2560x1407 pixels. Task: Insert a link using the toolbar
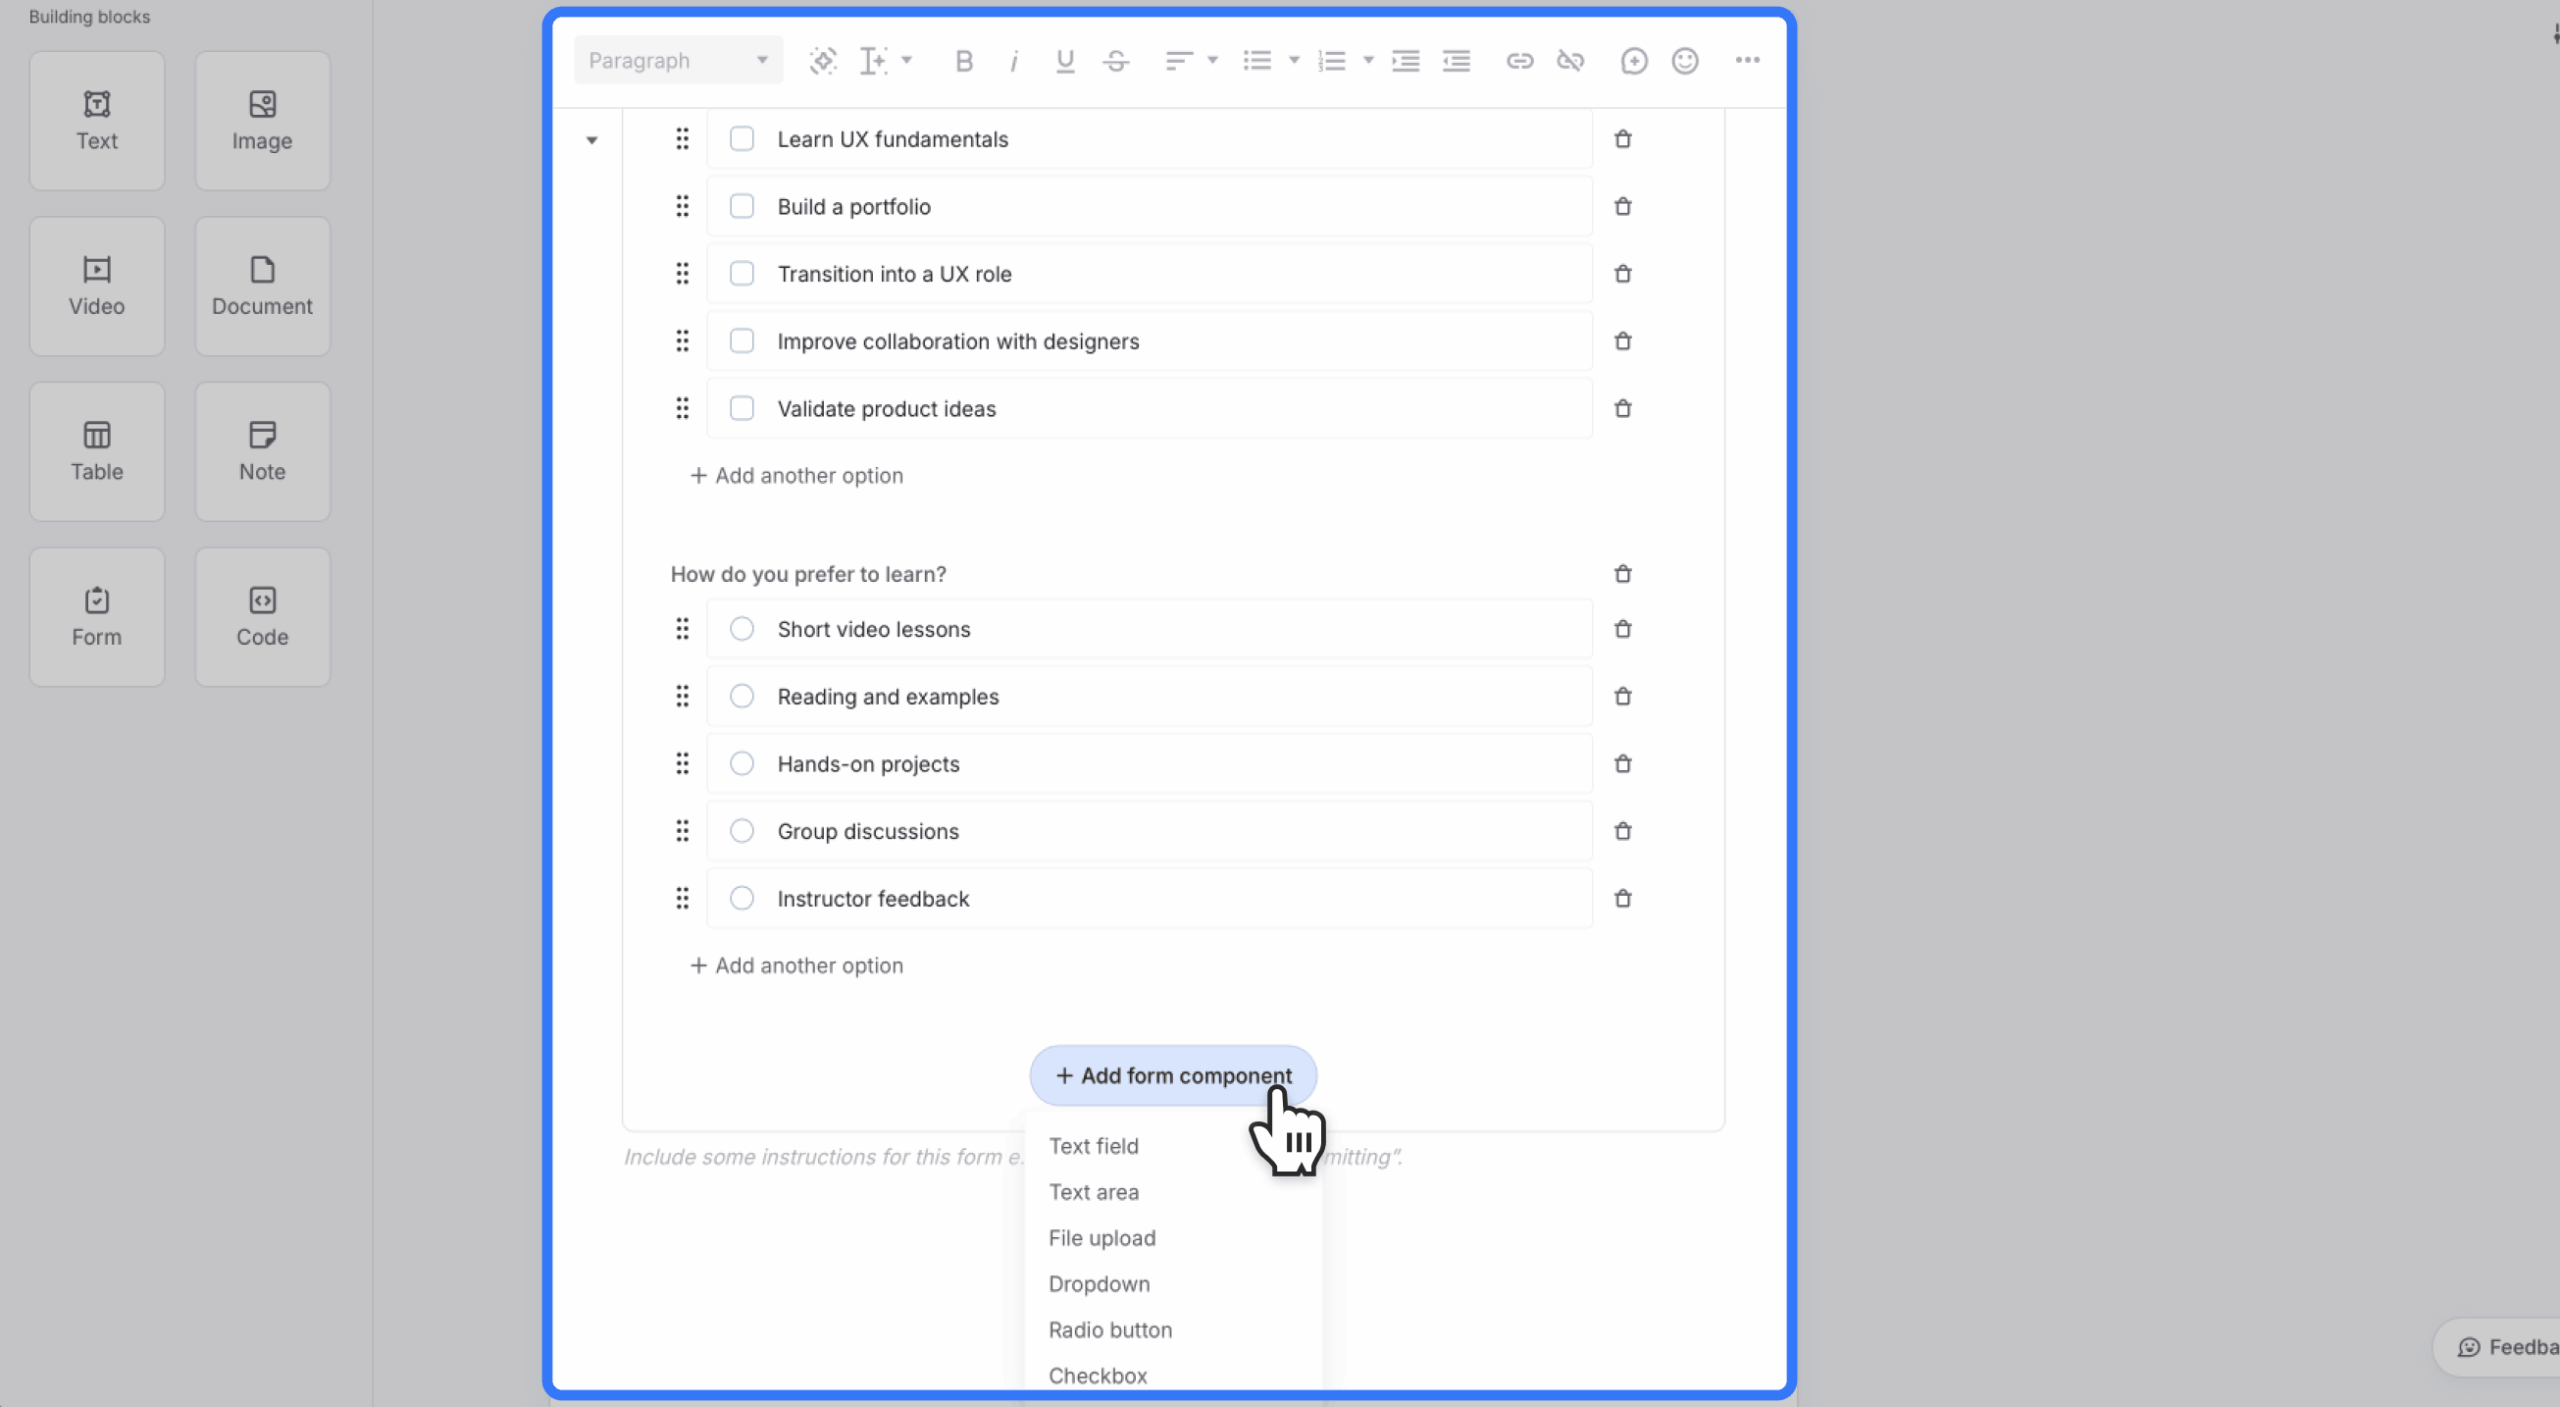(1518, 60)
